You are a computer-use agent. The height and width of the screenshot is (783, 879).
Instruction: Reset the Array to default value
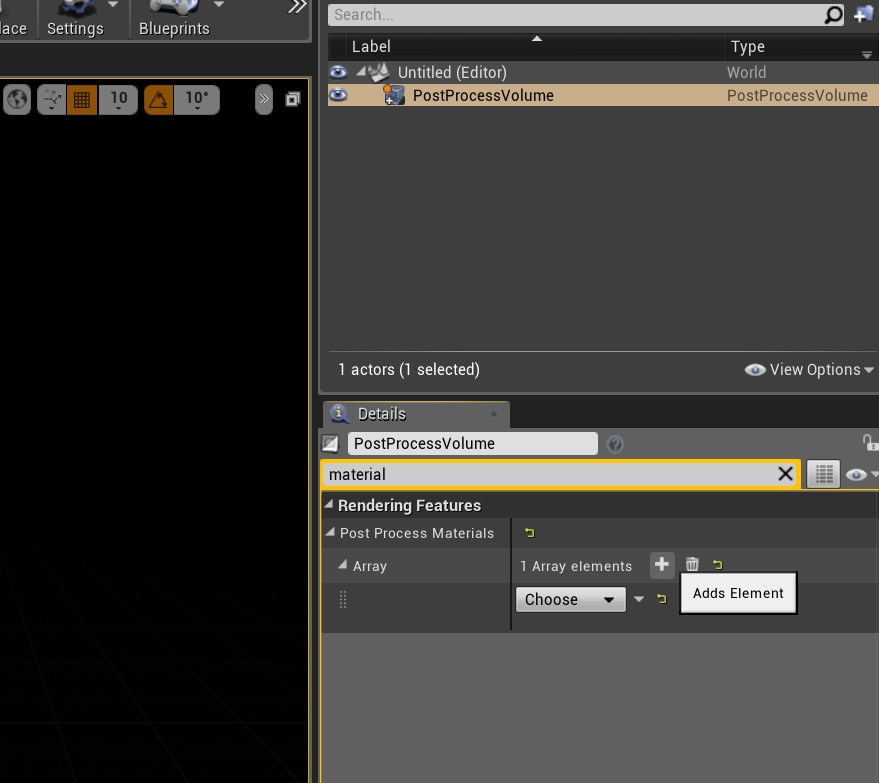(718, 565)
